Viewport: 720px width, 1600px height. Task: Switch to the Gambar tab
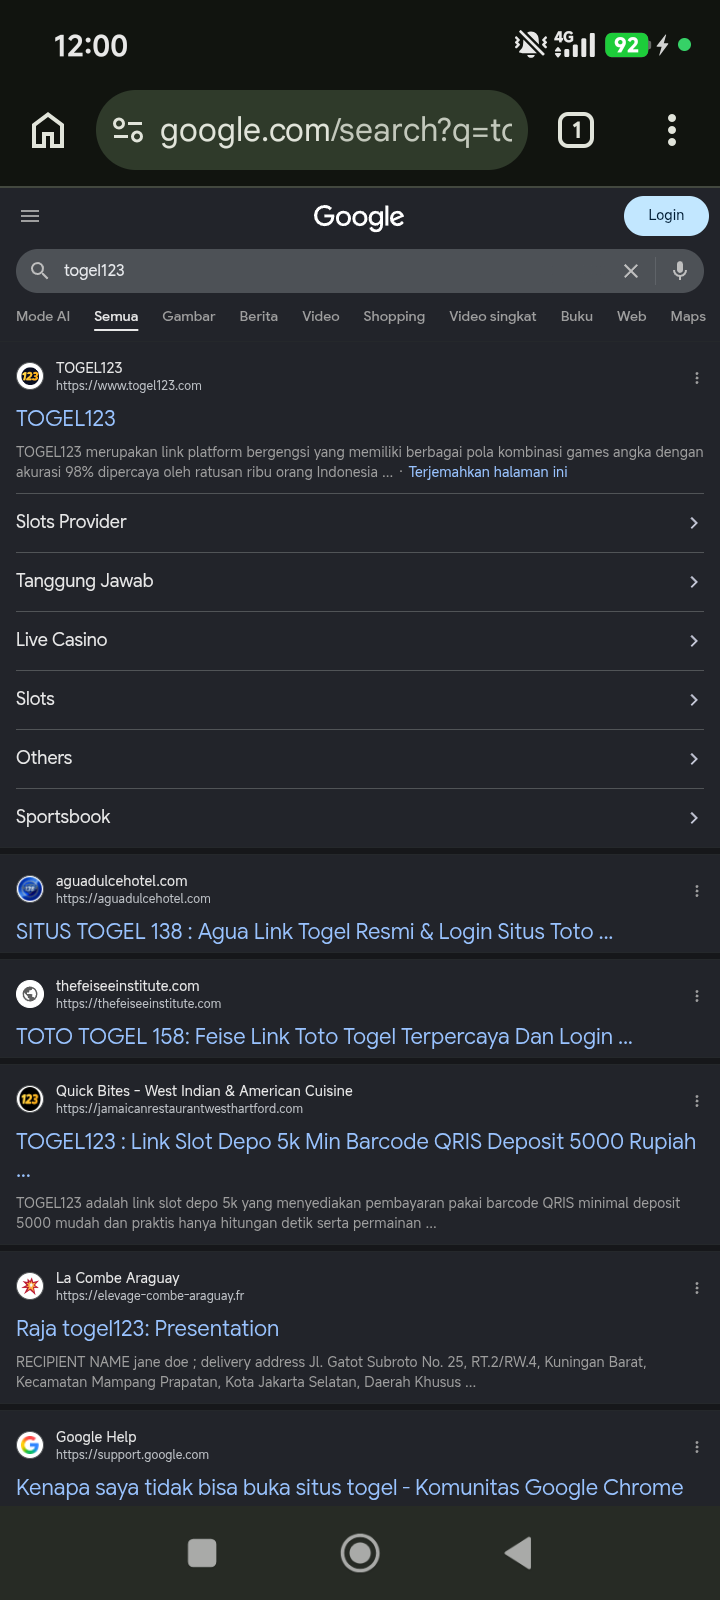click(189, 316)
